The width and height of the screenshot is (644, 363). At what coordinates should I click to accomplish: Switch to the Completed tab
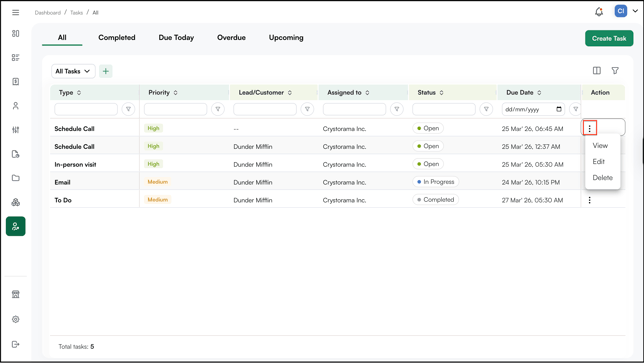pos(117,37)
